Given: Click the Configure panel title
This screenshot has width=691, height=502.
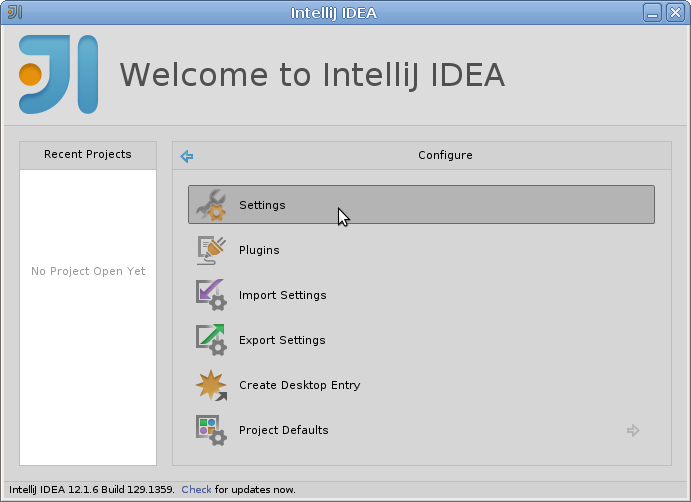Looking at the screenshot, I should coord(445,155).
